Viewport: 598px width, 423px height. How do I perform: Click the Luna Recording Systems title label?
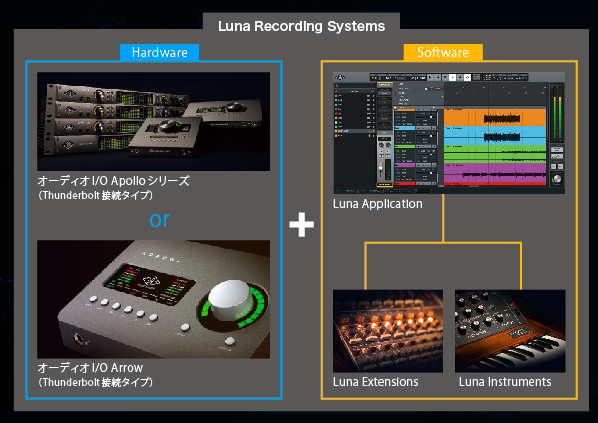coord(301,26)
